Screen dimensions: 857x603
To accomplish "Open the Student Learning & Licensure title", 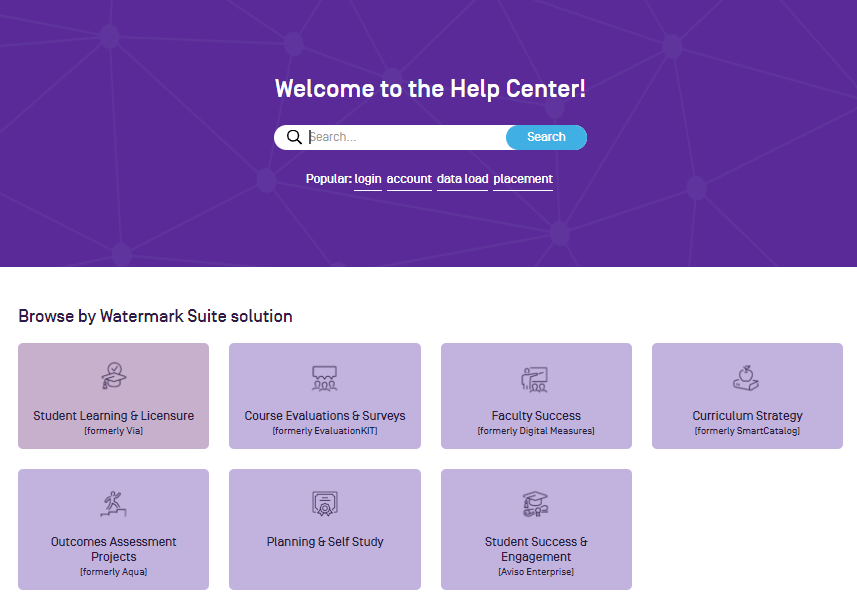I will click(x=114, y=416).
